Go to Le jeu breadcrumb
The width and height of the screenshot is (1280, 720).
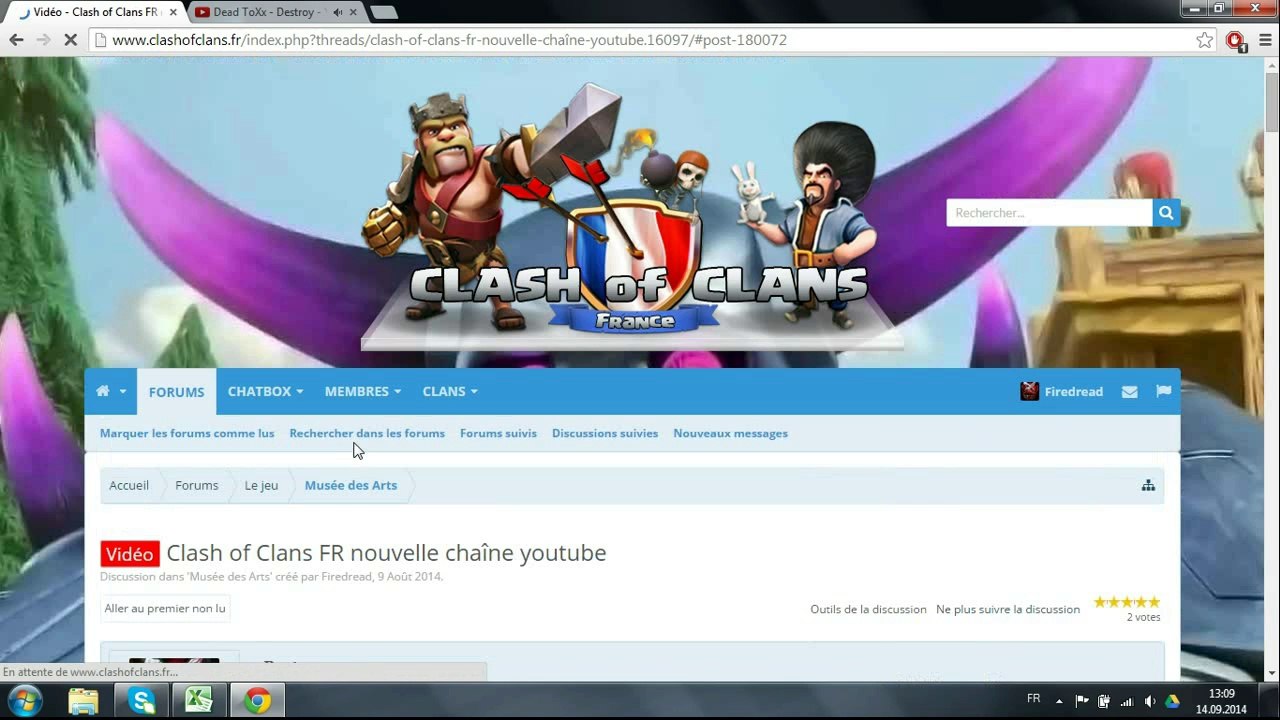pos(261,485)
